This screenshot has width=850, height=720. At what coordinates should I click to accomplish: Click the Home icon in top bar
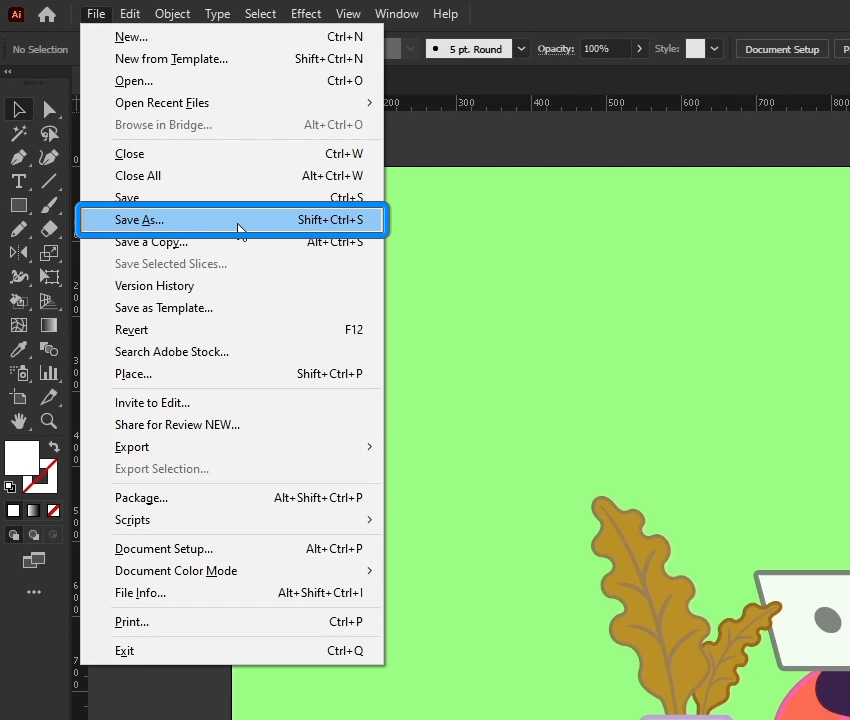tap(47, 14)
